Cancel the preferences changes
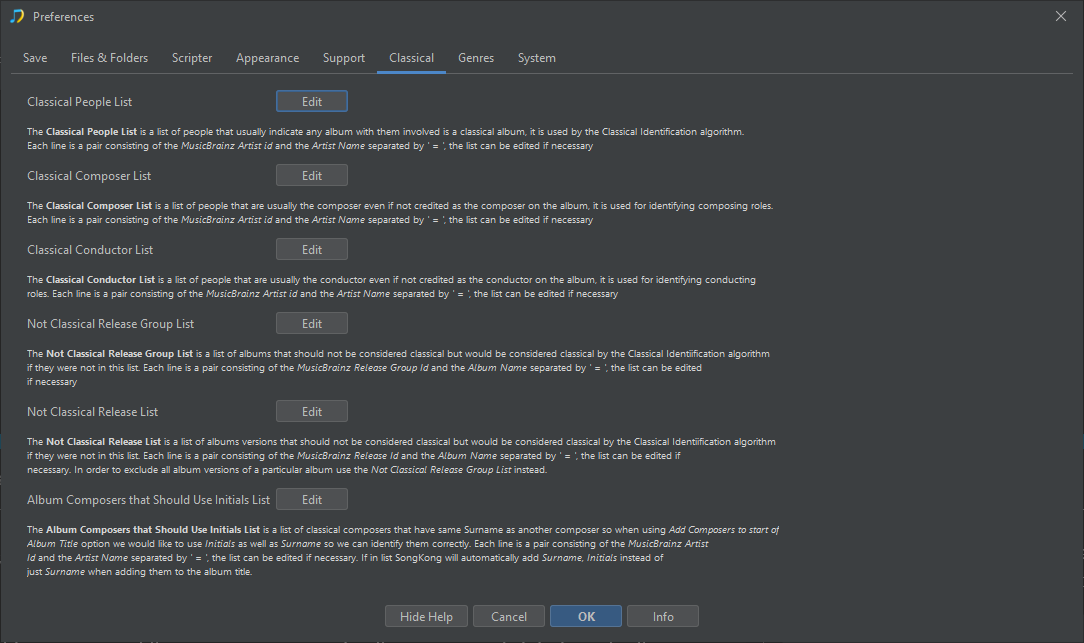Viewport: 1084px width, 643px height. pyautogui.click(x=509, y=617)
